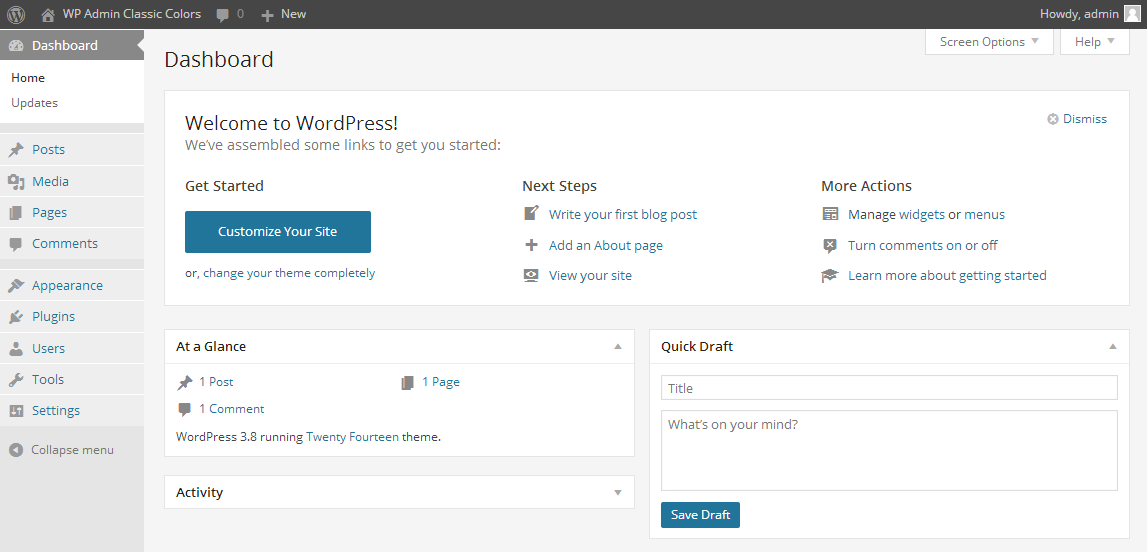This screenshot has width=1147, height=552.
Task: Click the Dashboard page heading
Action: 219,59
